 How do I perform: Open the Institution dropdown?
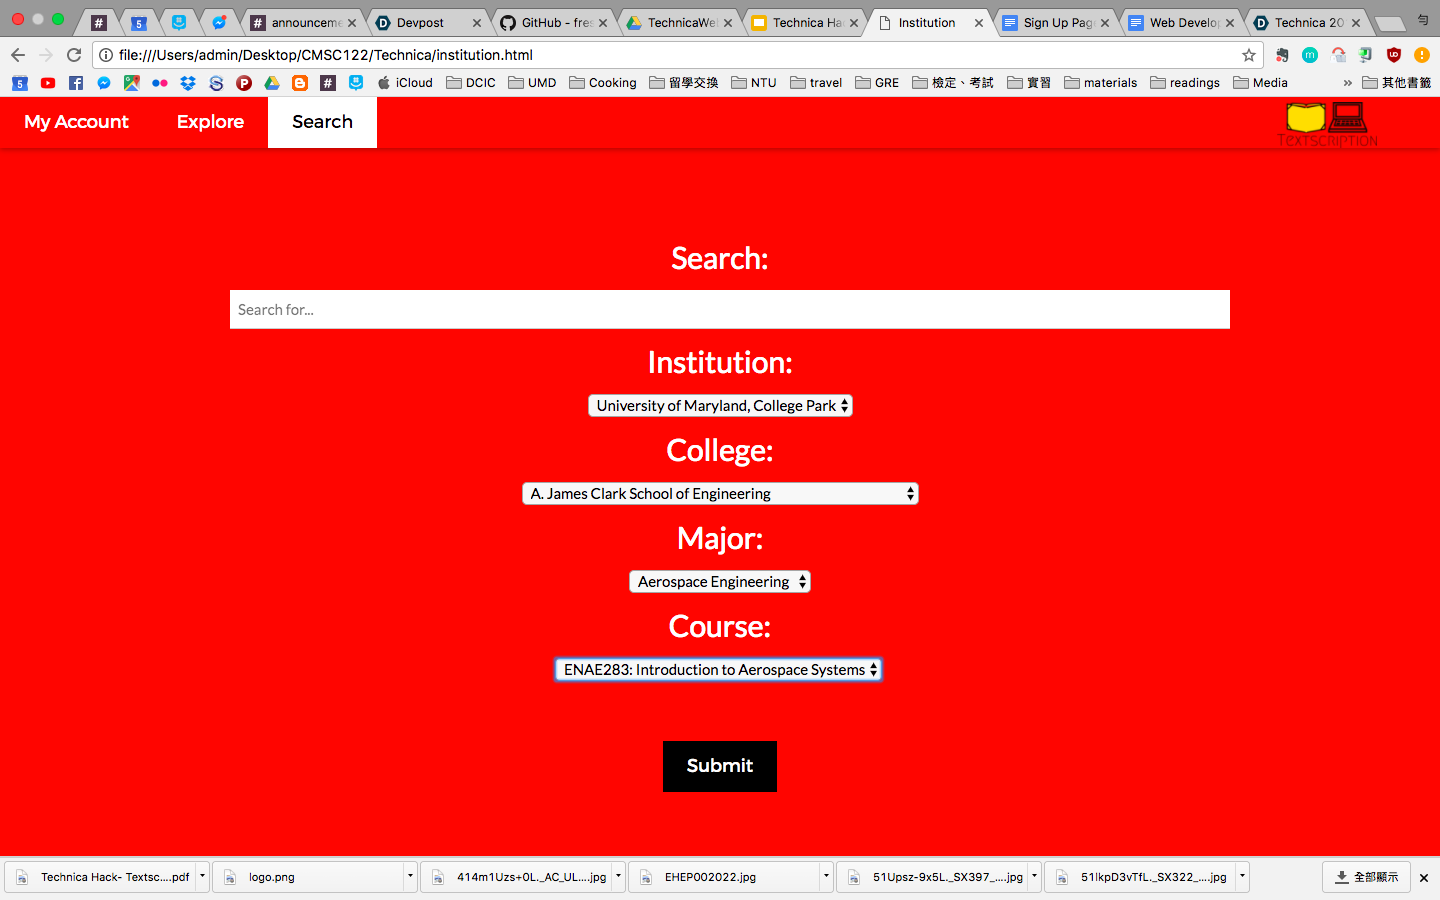click(x=720, y=405)
